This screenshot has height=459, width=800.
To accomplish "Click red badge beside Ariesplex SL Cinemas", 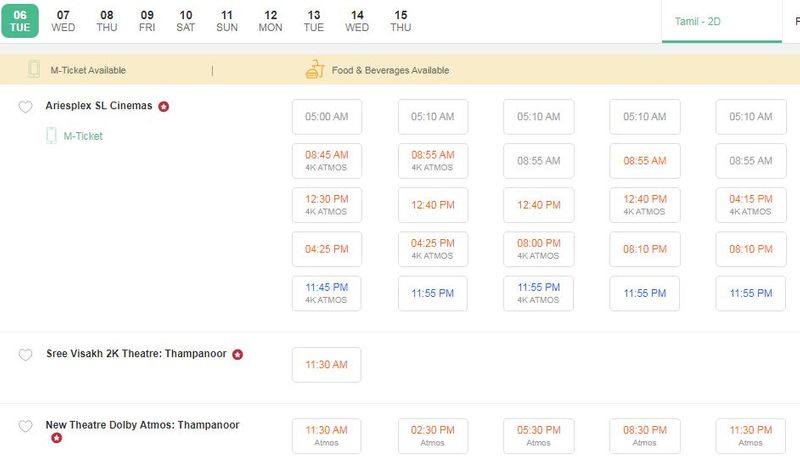I will (164, 106).
